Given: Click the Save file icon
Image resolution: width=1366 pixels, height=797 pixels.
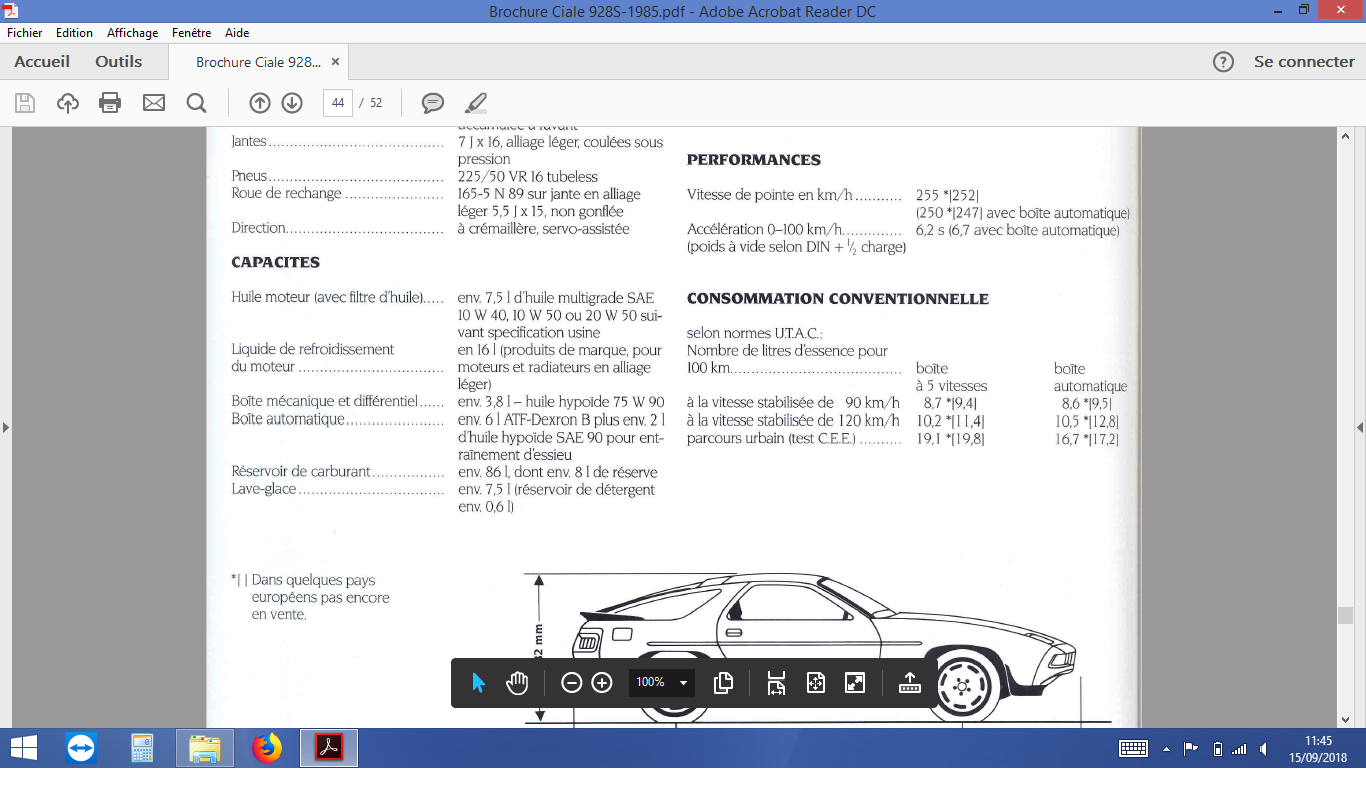Looking at the screenshot, I should 25,102.
